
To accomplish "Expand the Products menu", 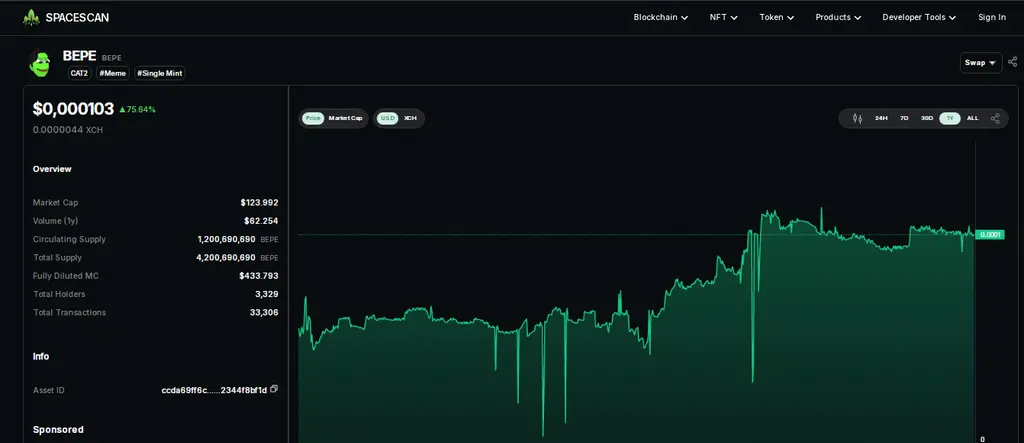I will click(x=838, y=18).
